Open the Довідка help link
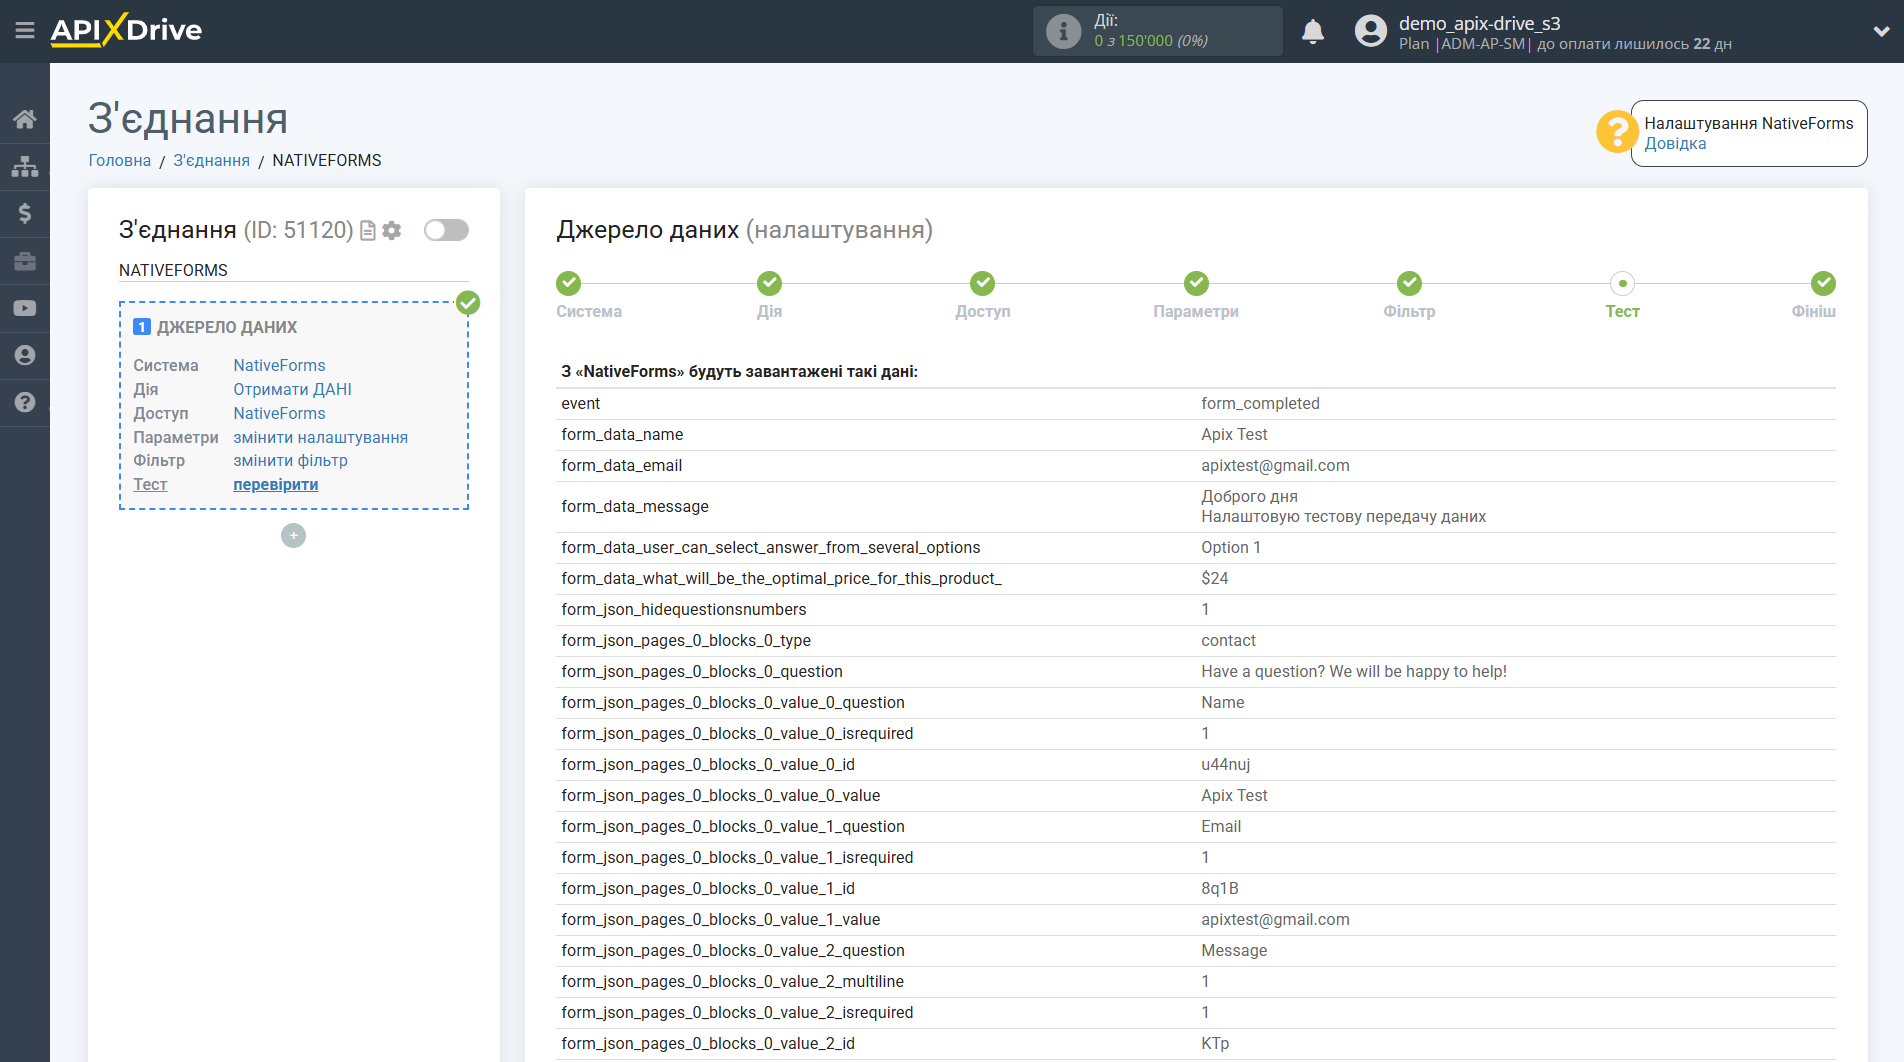The width and height of the screenshot is (1904, 1062). pos(1675,143)
